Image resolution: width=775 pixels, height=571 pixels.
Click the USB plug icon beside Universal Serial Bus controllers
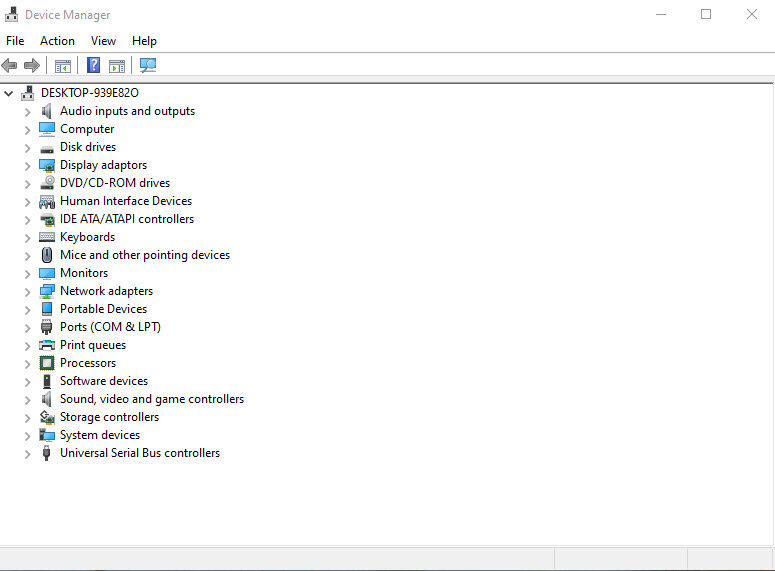tap(46, 453)
